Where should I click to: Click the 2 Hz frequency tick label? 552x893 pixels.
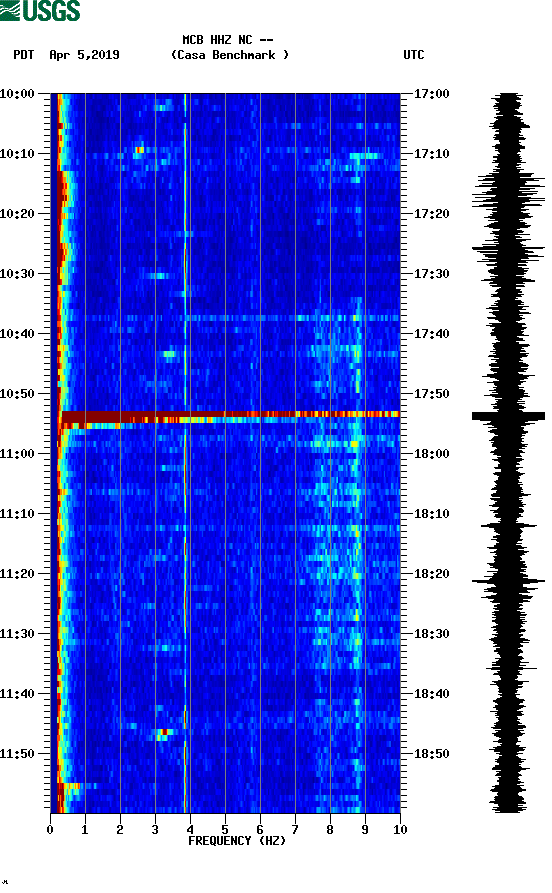click(120, 830)
